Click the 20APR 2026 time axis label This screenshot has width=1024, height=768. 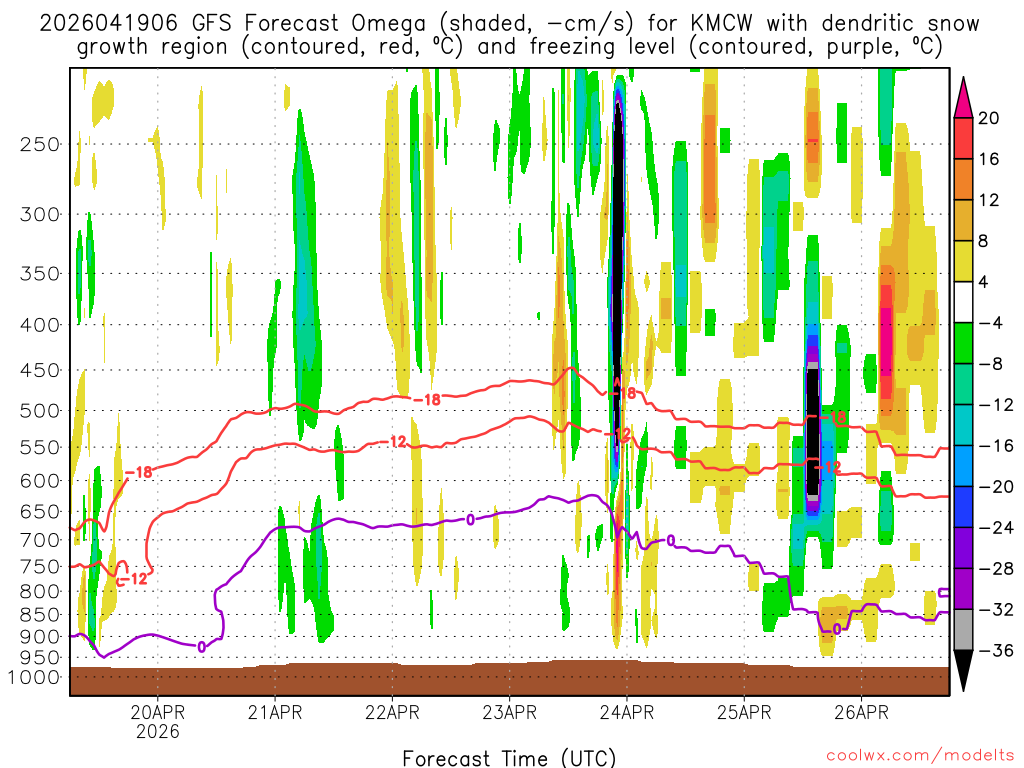click(x=157, y=721)
